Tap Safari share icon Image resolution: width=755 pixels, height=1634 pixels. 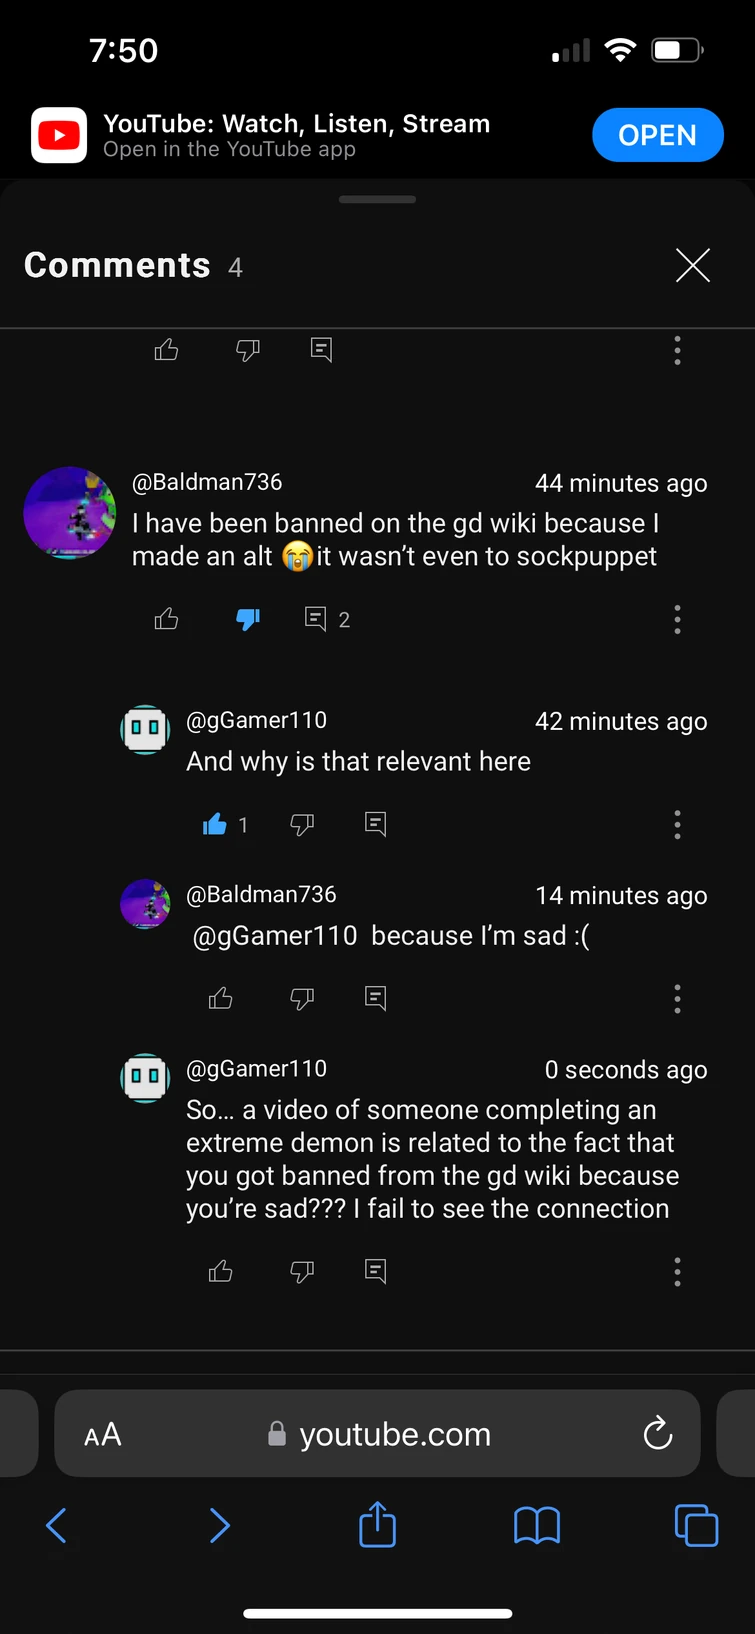[378, 1526]
